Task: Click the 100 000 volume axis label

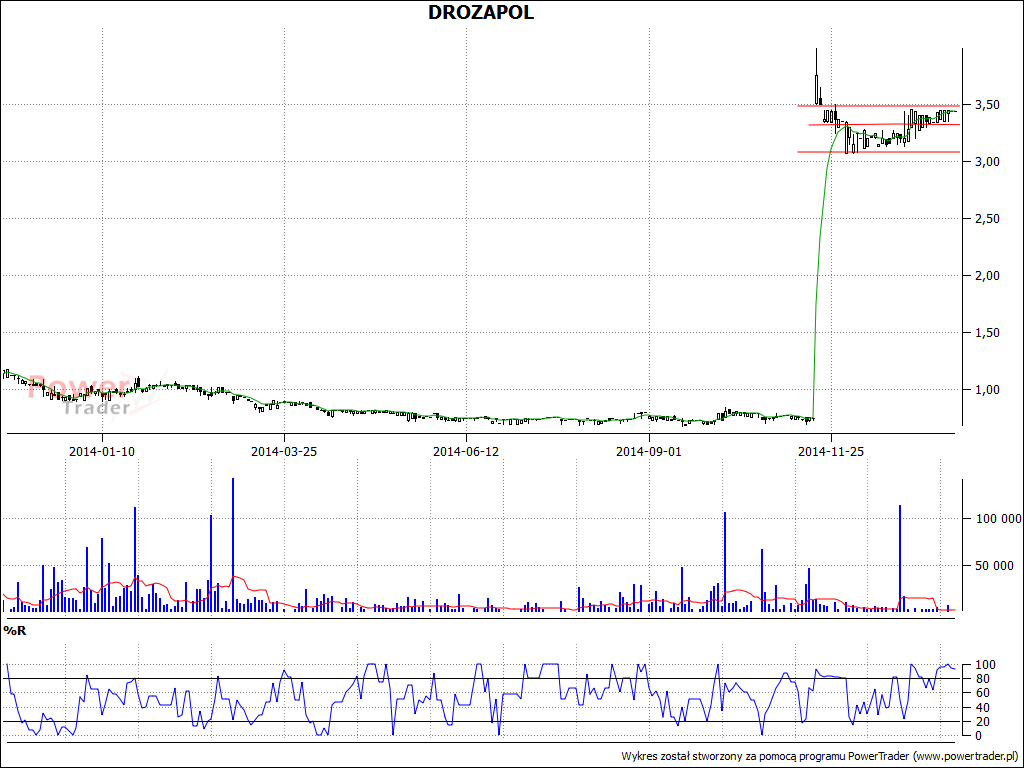Action: coord(999,519)
